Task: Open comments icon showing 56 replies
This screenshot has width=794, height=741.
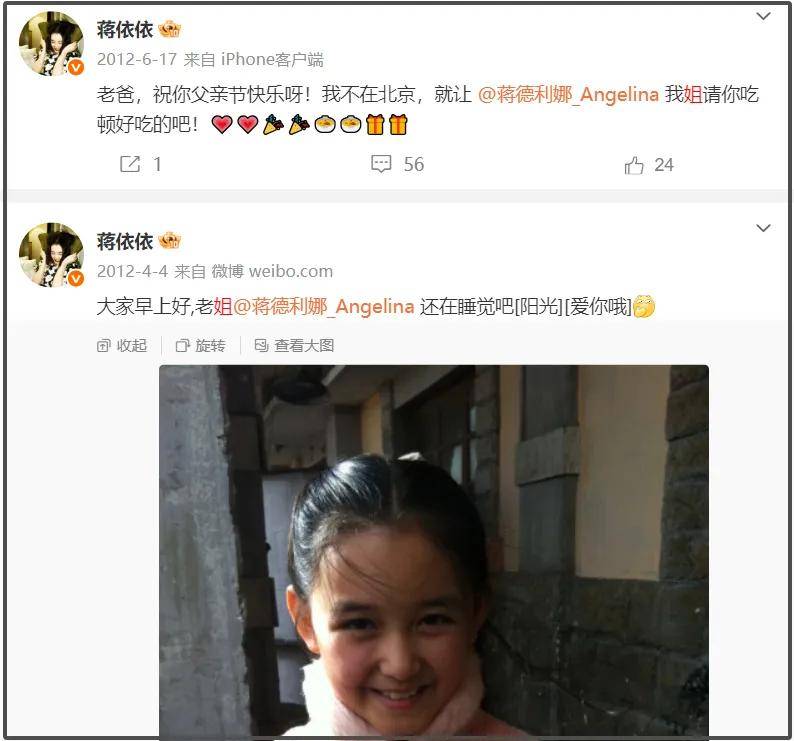Action: 381,164
